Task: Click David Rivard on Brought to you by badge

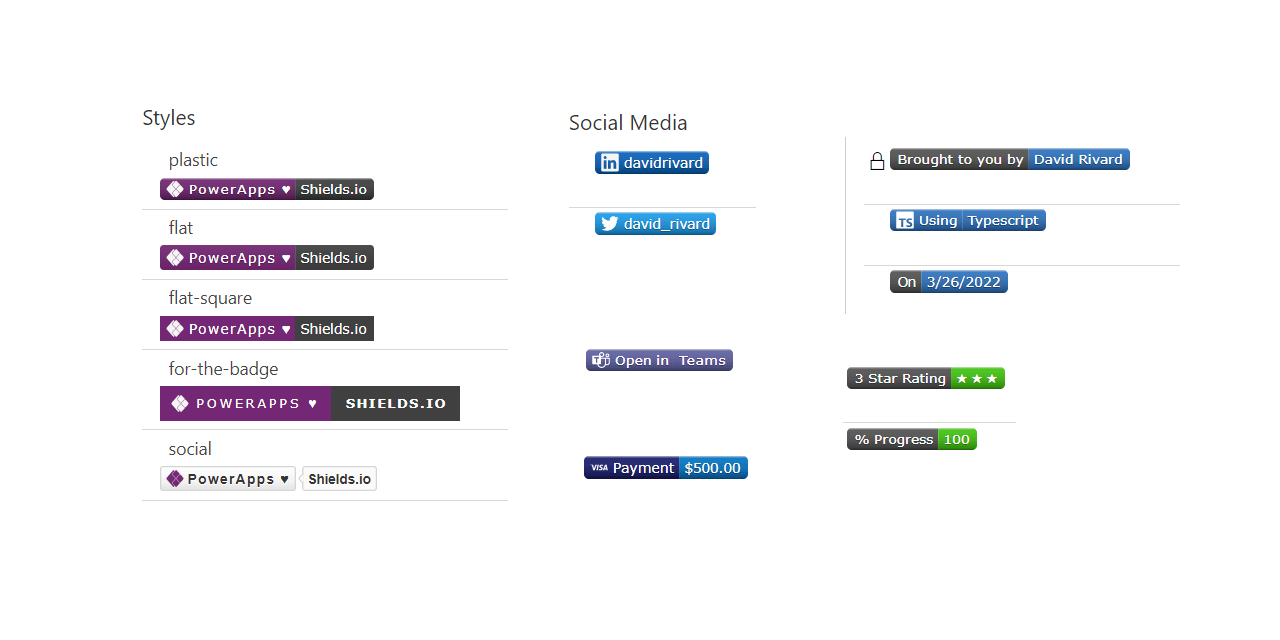Action: point(1079,159)
